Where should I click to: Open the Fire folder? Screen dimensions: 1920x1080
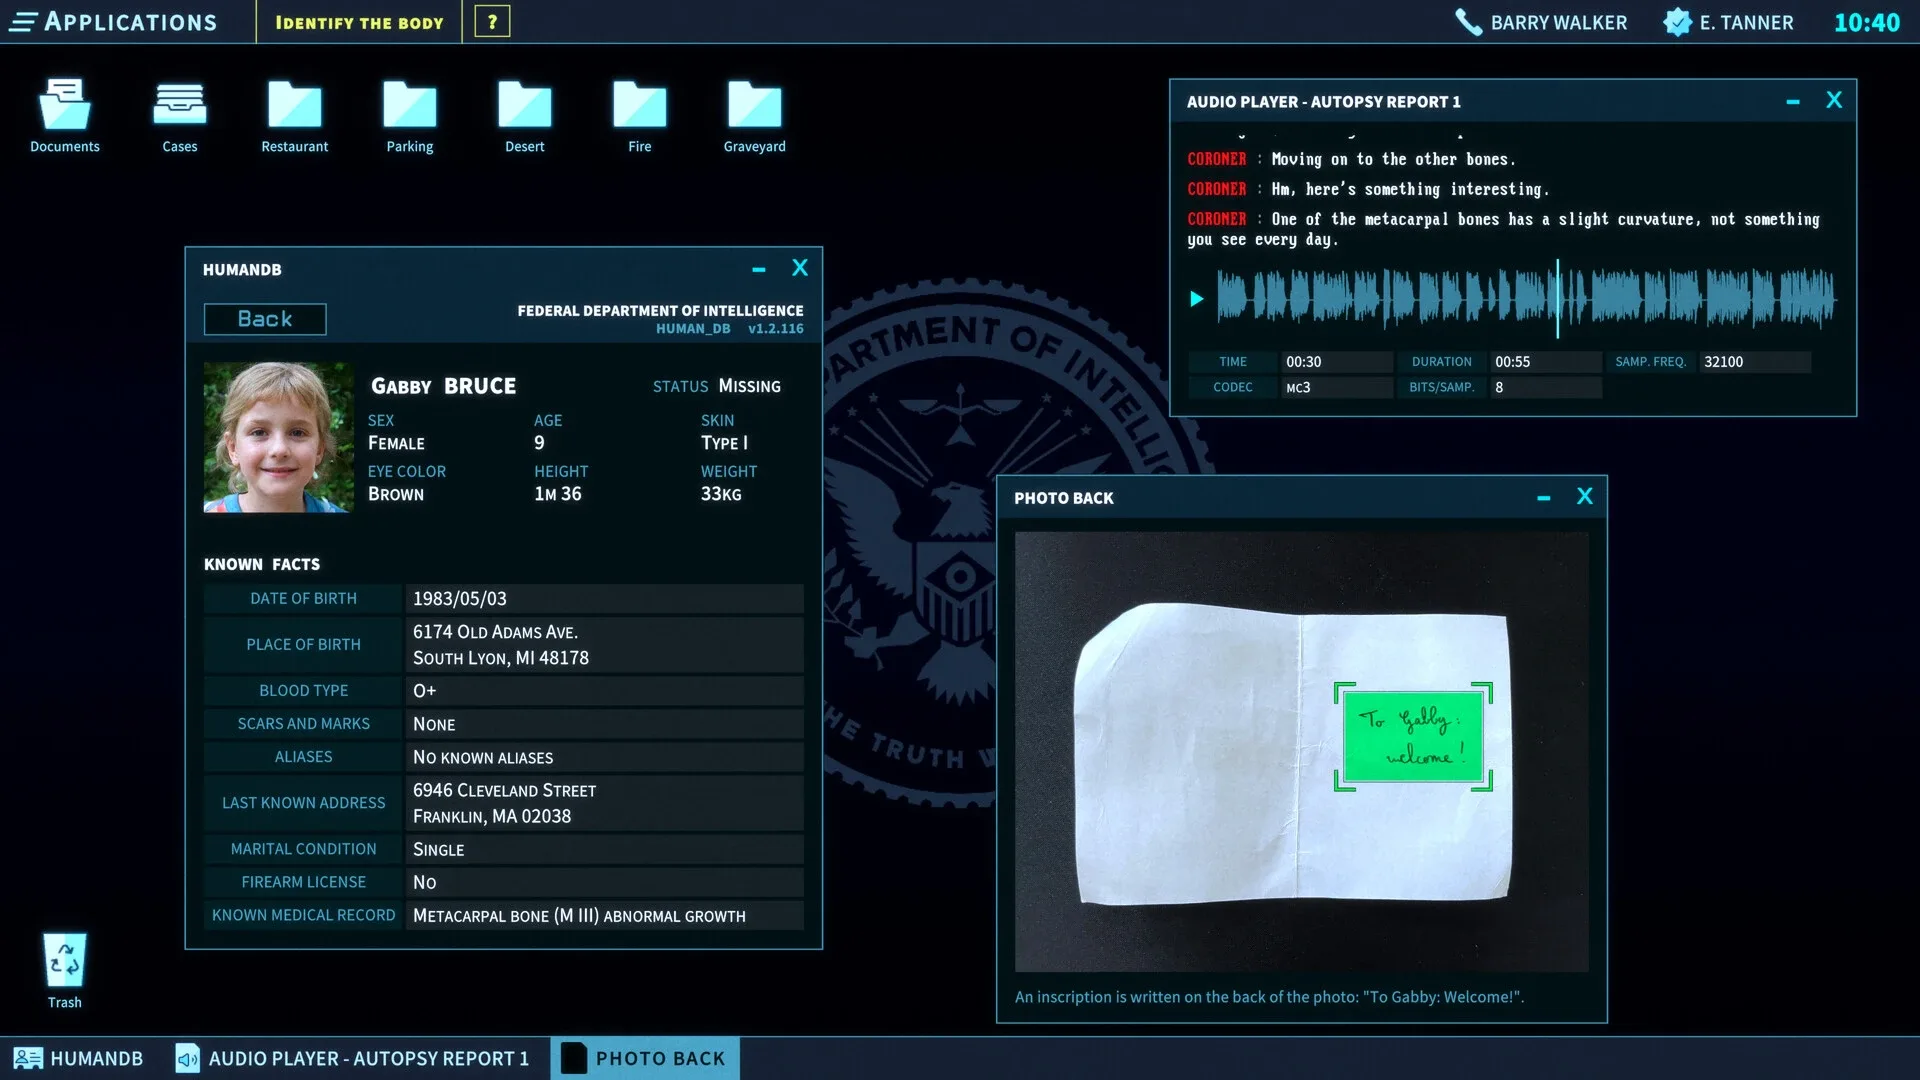coord(640,106)
